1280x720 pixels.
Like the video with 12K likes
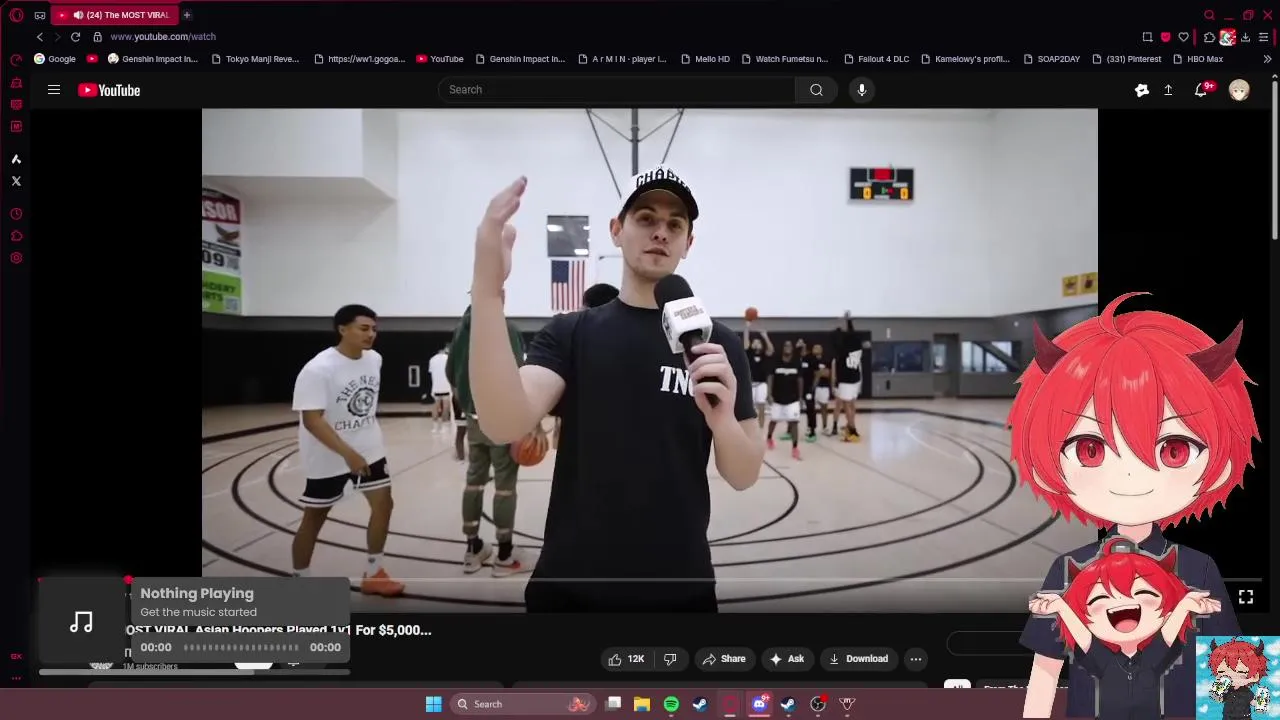(626, 659)
